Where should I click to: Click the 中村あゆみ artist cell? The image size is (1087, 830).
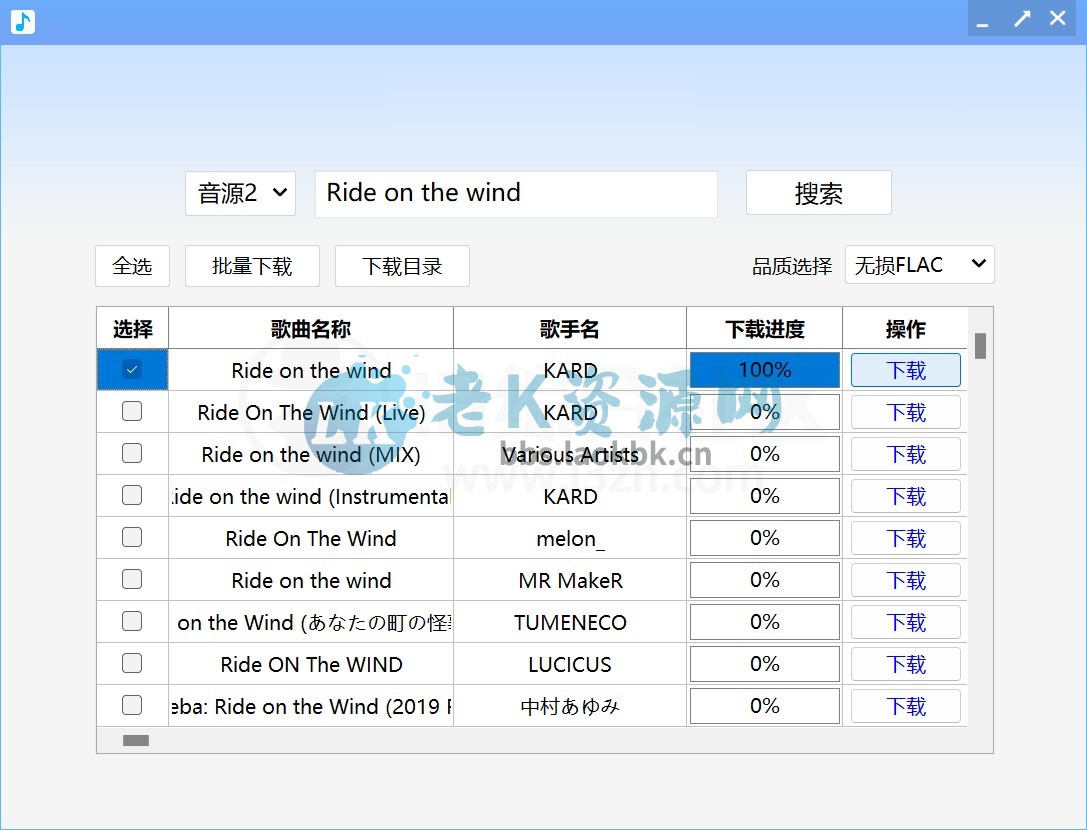click(x=570, y=707)
